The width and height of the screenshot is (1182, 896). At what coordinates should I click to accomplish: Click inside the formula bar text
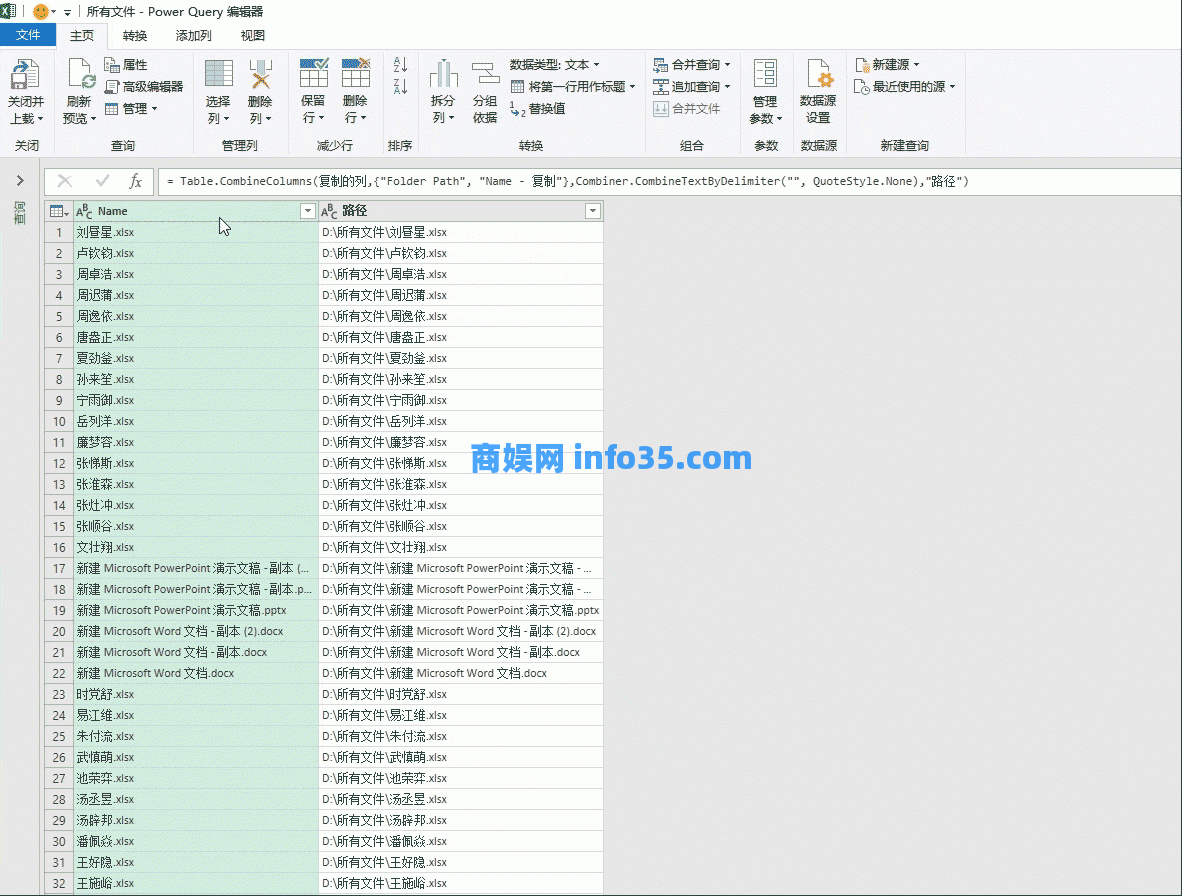(x=568, y=182)
